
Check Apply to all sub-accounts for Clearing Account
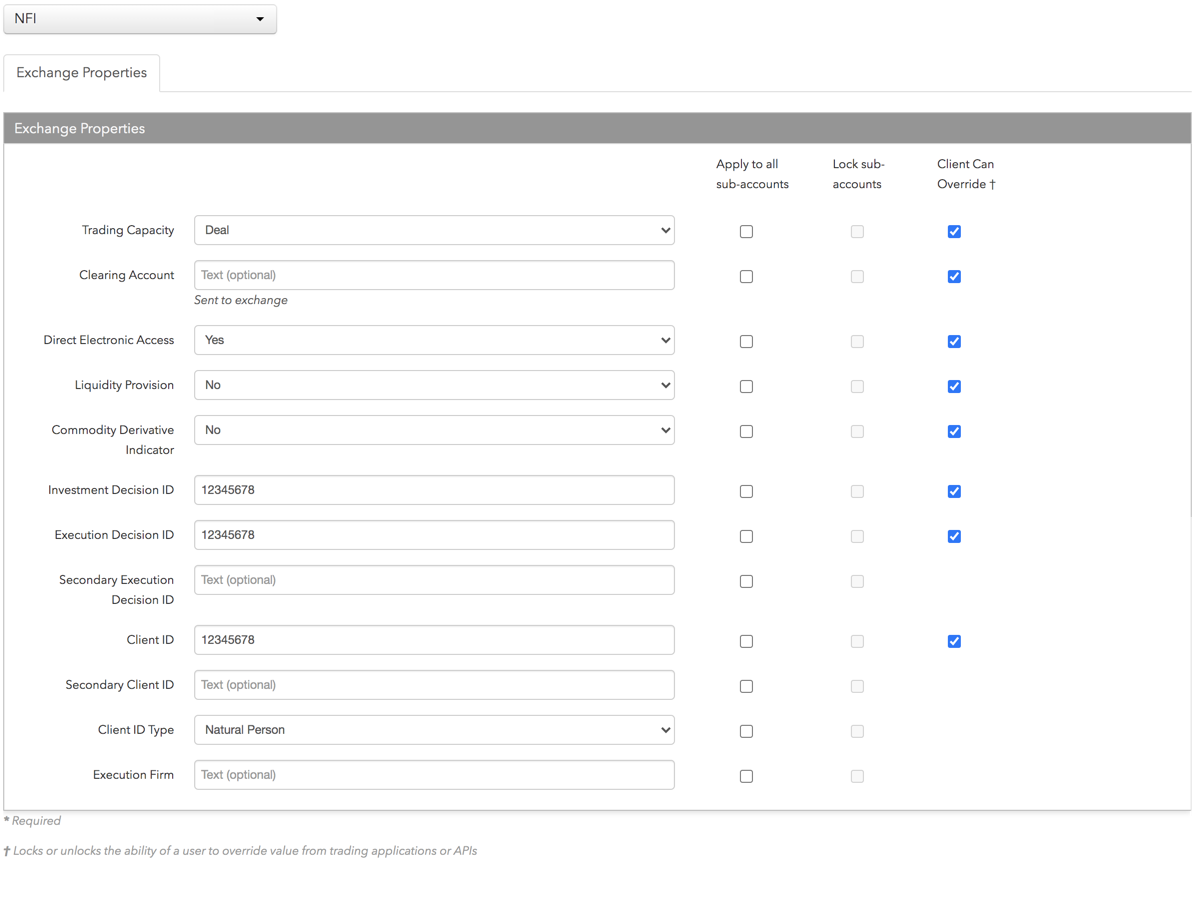(746, 276)
